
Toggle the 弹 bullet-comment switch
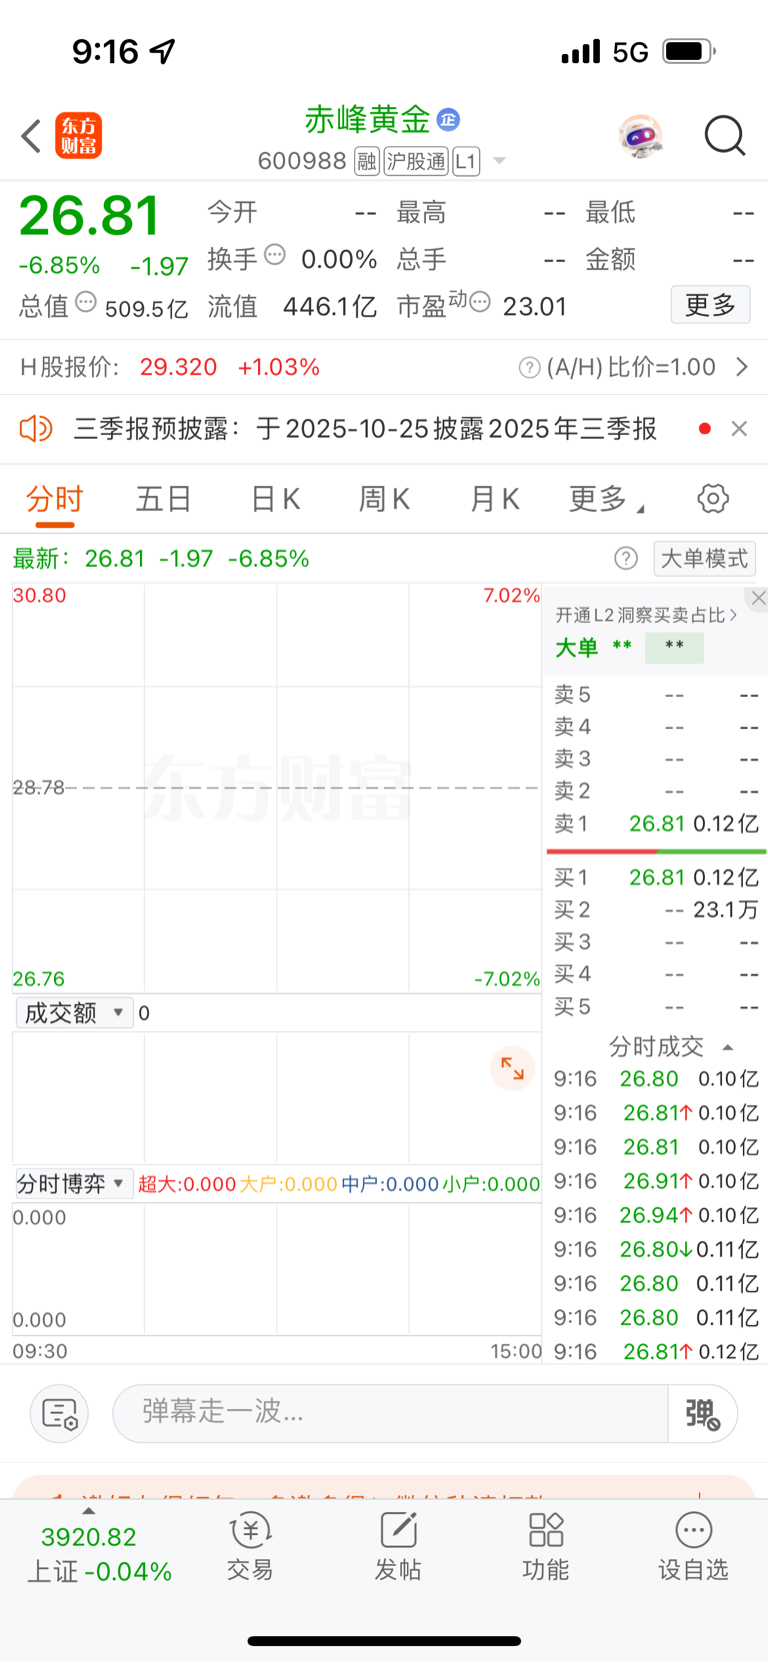703,1413
